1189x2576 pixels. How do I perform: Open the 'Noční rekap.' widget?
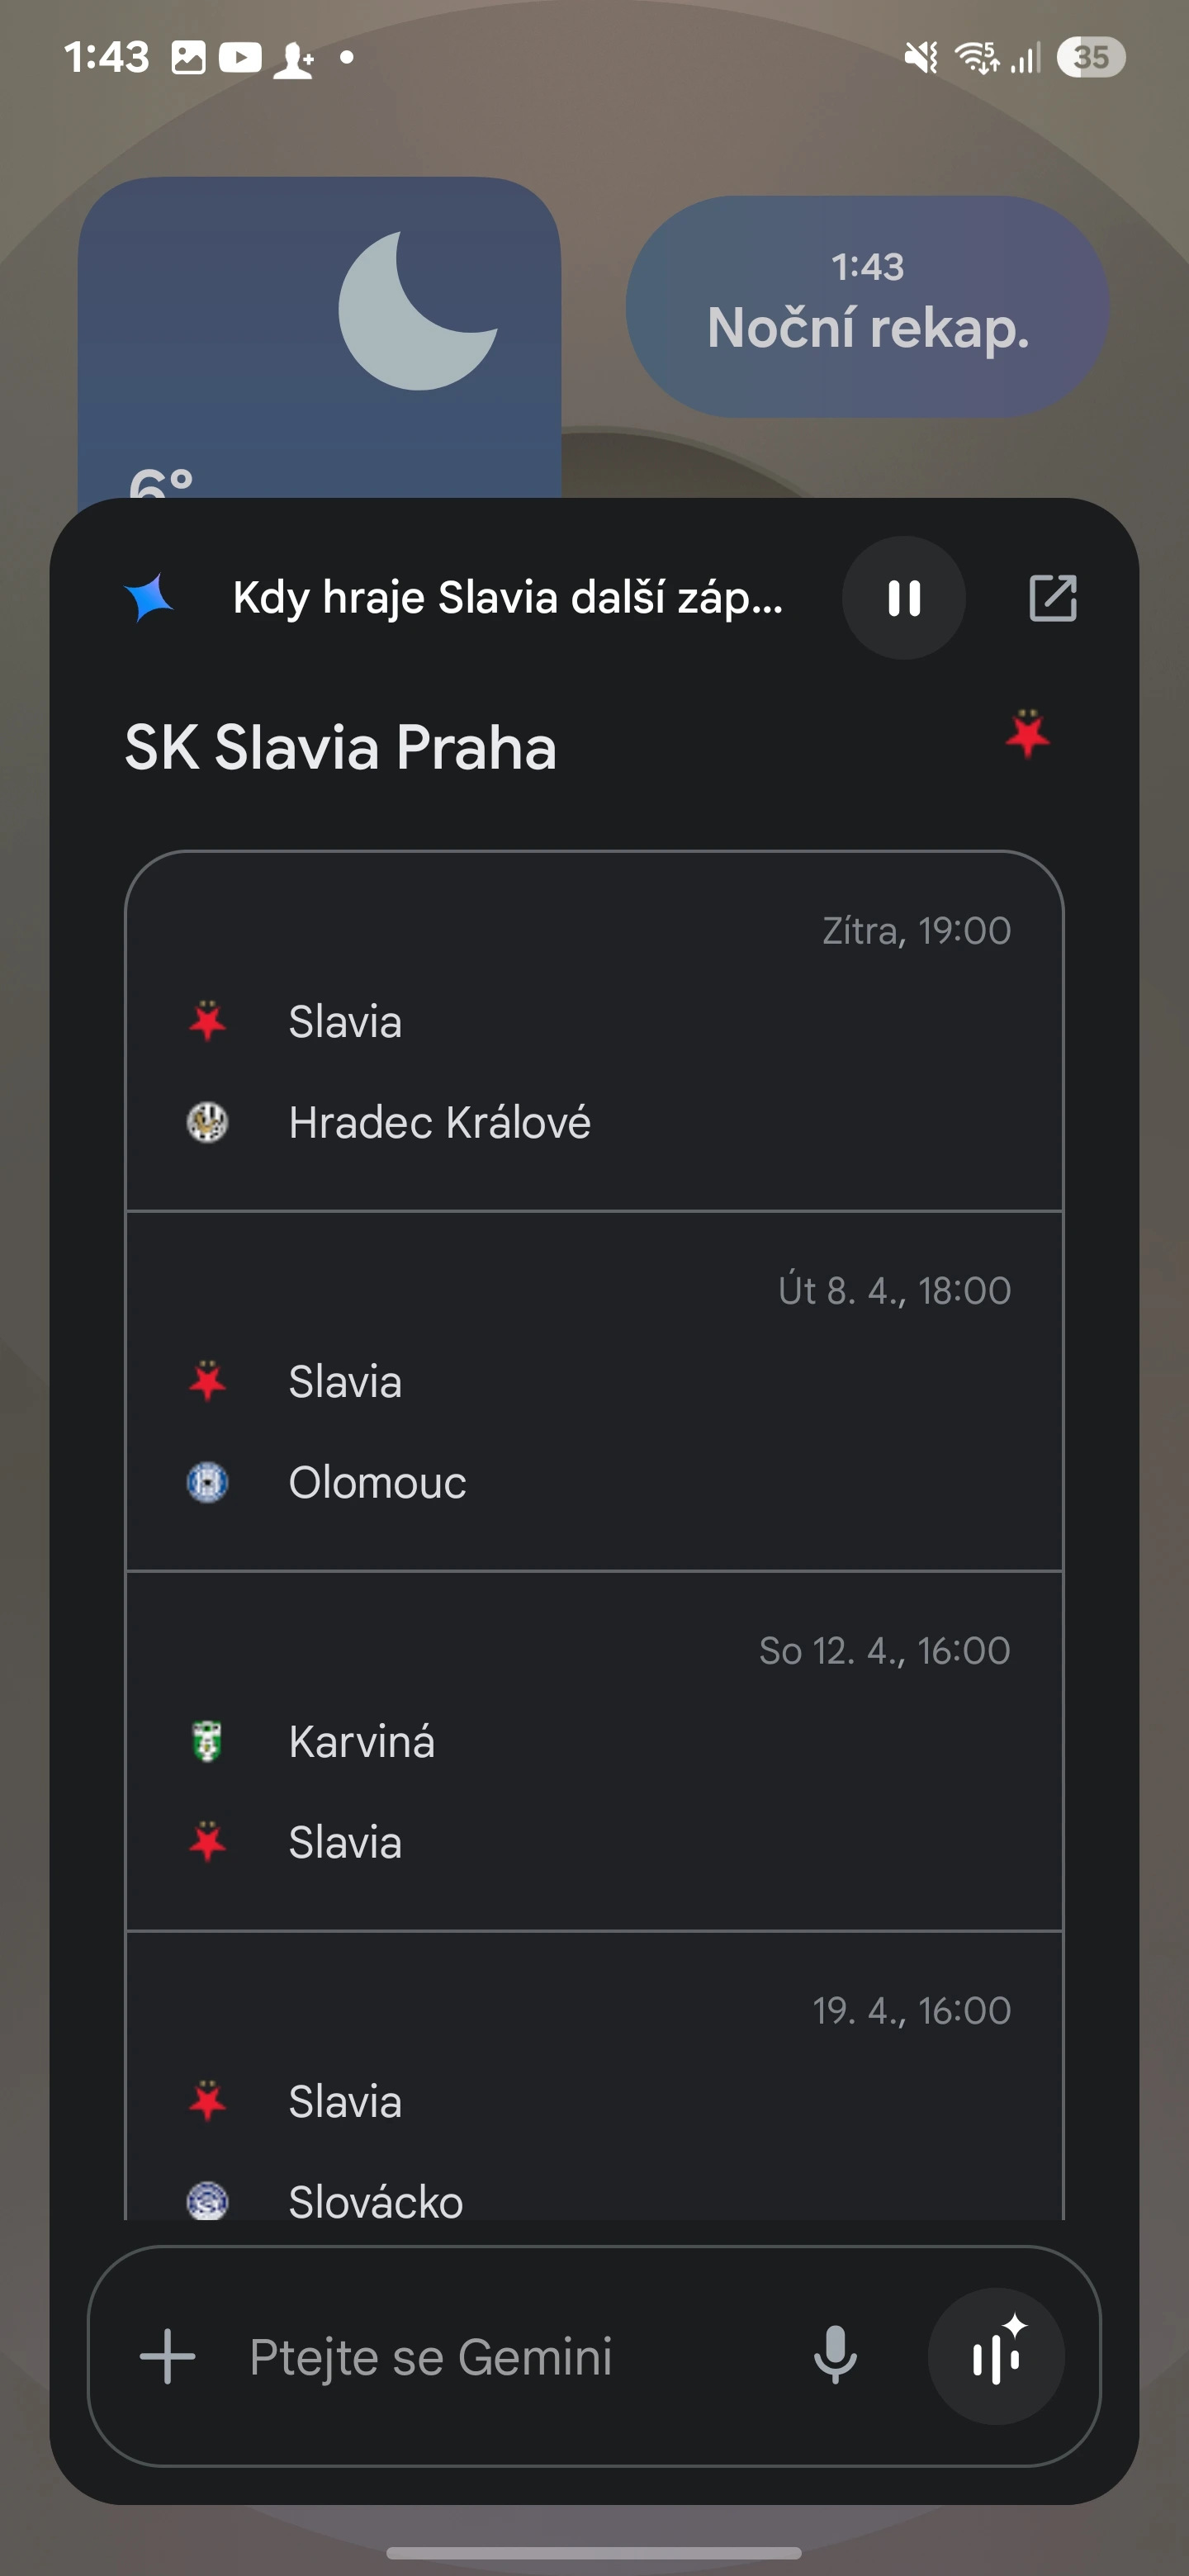click(867, 306)
